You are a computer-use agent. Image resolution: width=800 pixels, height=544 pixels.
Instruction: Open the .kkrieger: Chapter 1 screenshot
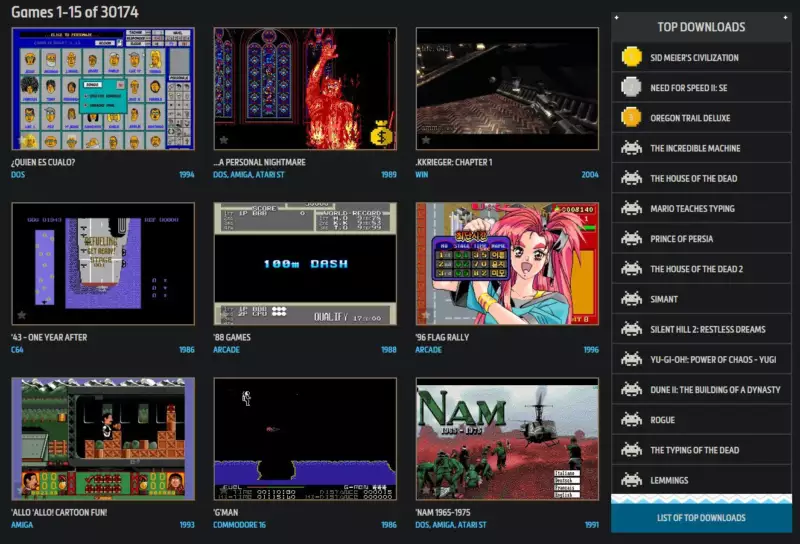click(507, 89)
